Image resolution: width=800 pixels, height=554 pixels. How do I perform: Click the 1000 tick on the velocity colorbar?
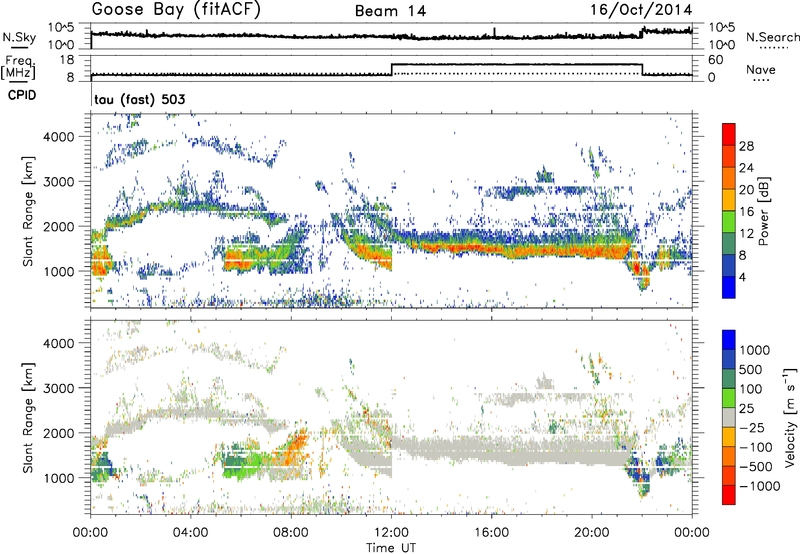click(x=755, y=350)
